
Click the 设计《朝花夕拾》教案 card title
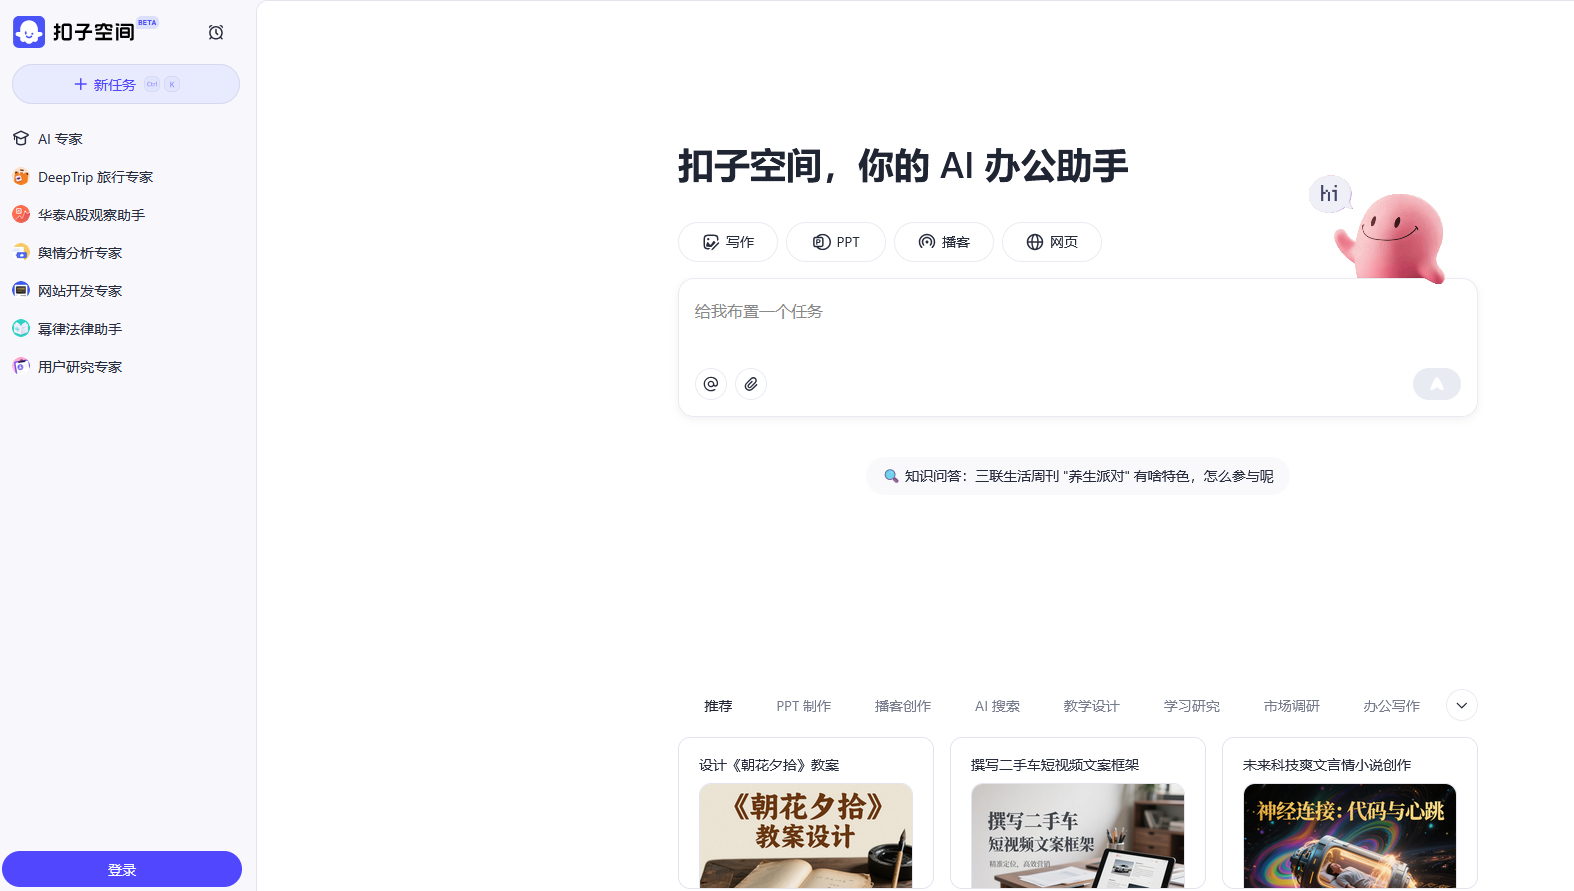pyautogui.click(x=769, y=765)
